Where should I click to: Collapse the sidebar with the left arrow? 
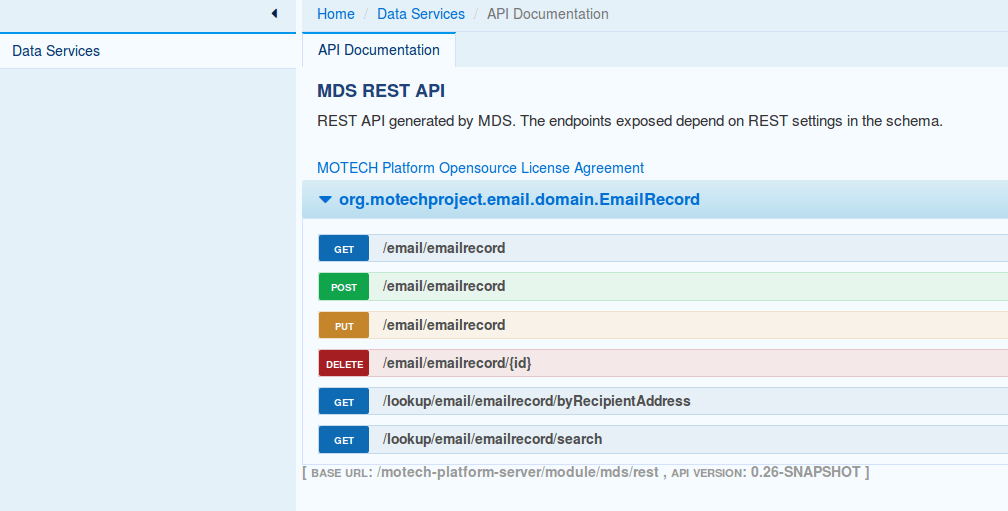274,13
